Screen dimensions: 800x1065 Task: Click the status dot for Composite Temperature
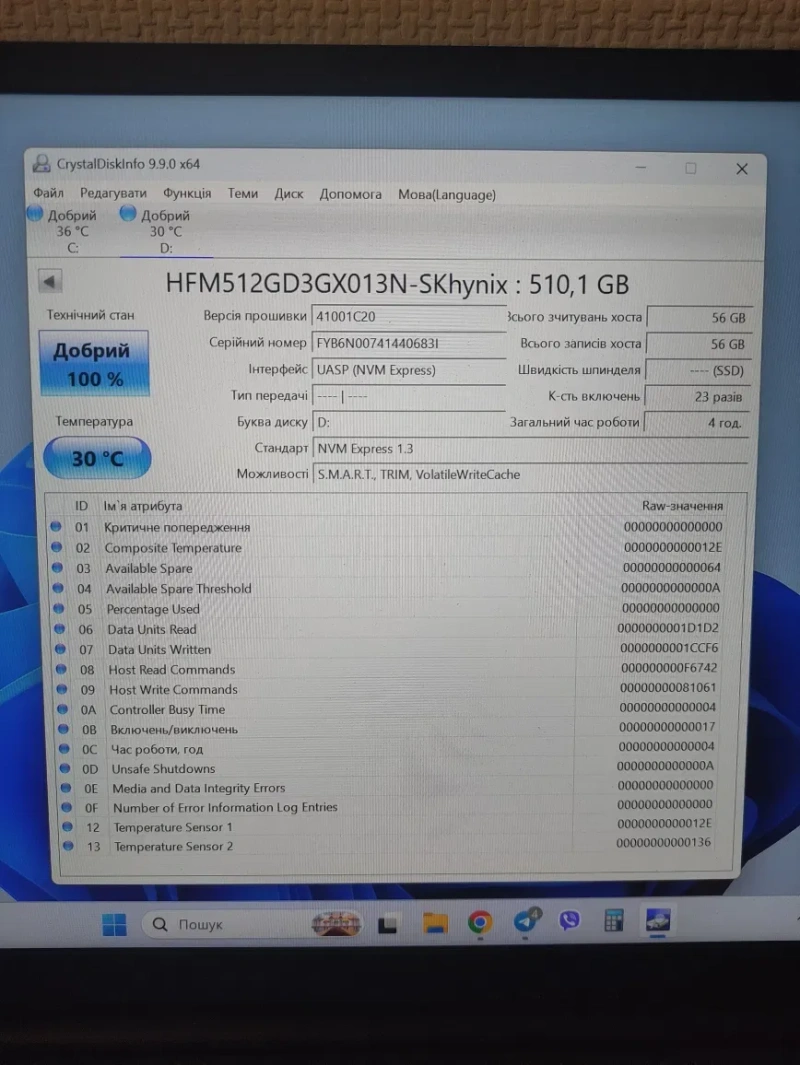click(x=56, y=547)
